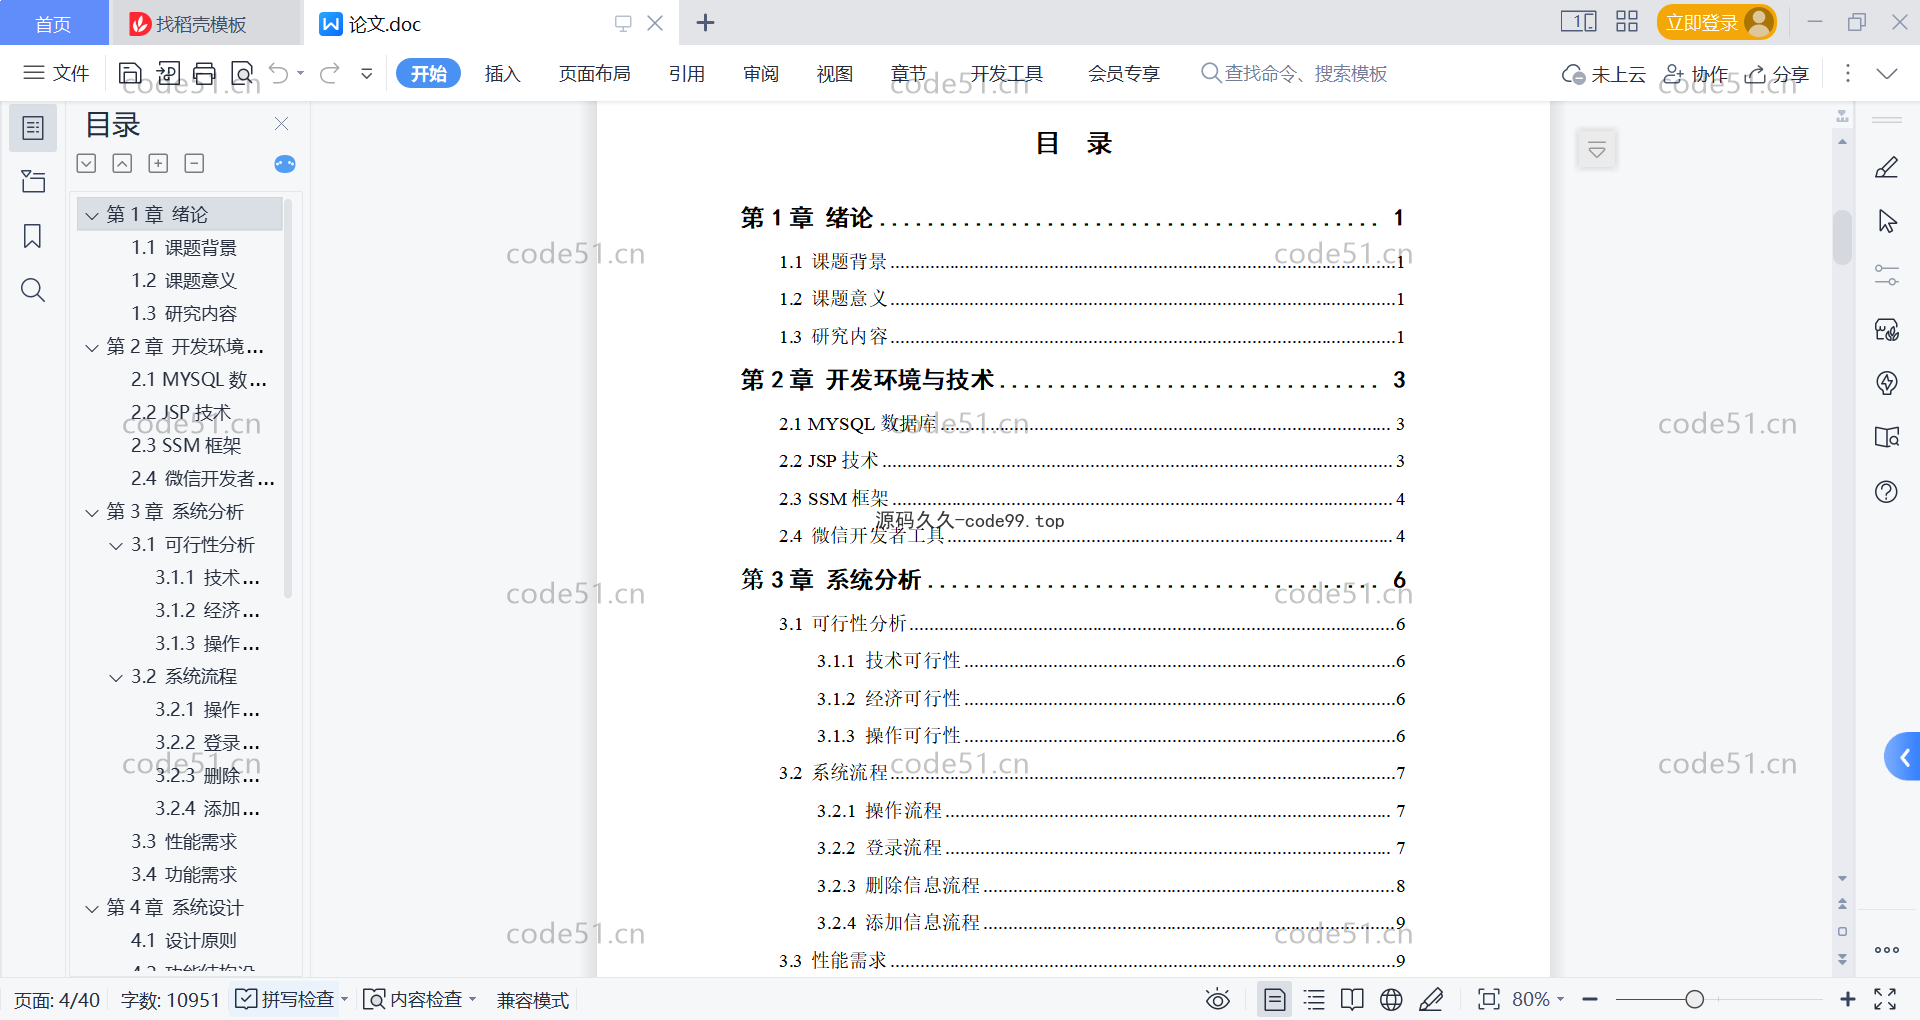Open the quick access toolbar dropdown
The width and height of the screenshot is (1920, 1020).
coord(367,73)
